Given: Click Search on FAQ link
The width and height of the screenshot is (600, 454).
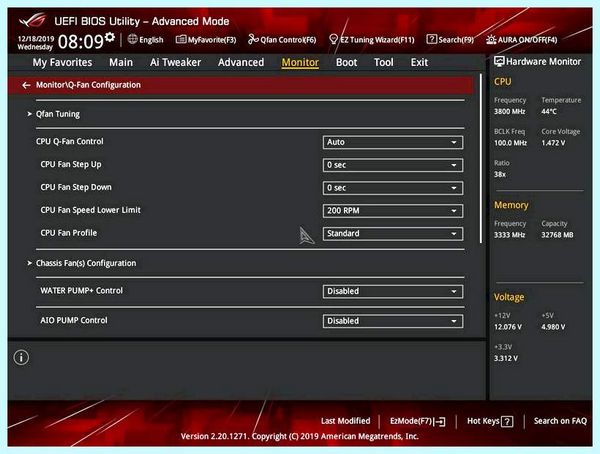Looking at the screenshot, I should point(560,421).
